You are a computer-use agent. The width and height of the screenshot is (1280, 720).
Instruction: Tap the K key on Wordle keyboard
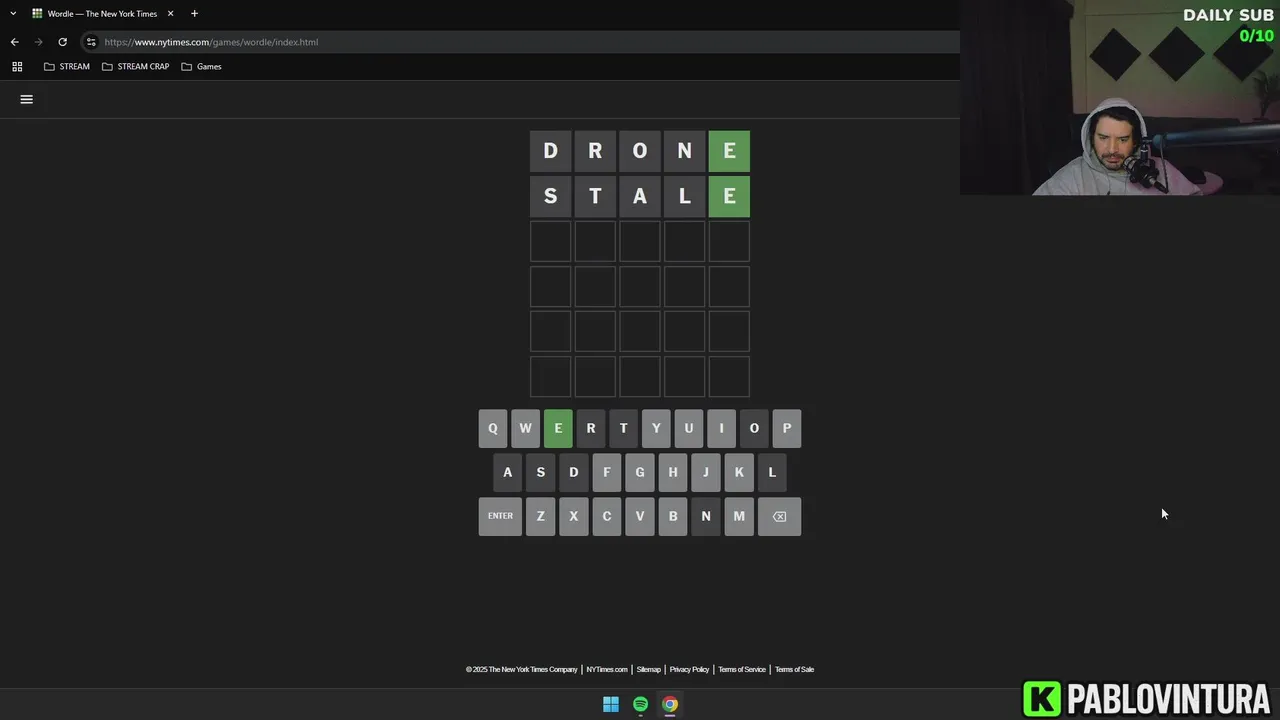coord(739,472)
